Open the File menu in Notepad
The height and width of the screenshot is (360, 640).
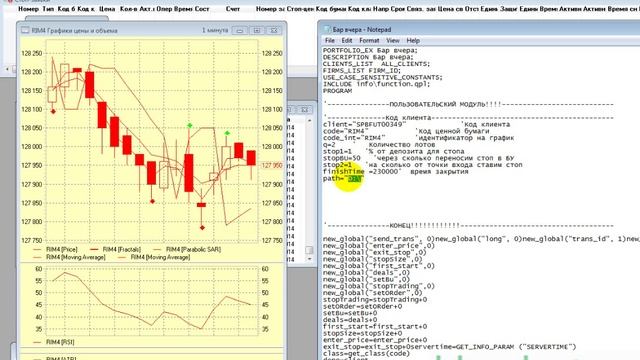(x=329, y=40)
